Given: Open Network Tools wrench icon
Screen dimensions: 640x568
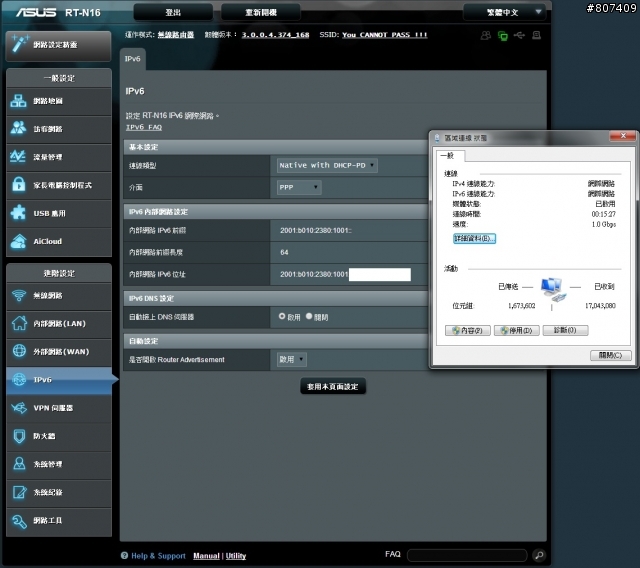Looking at the screenshot, I should (19, 521).
